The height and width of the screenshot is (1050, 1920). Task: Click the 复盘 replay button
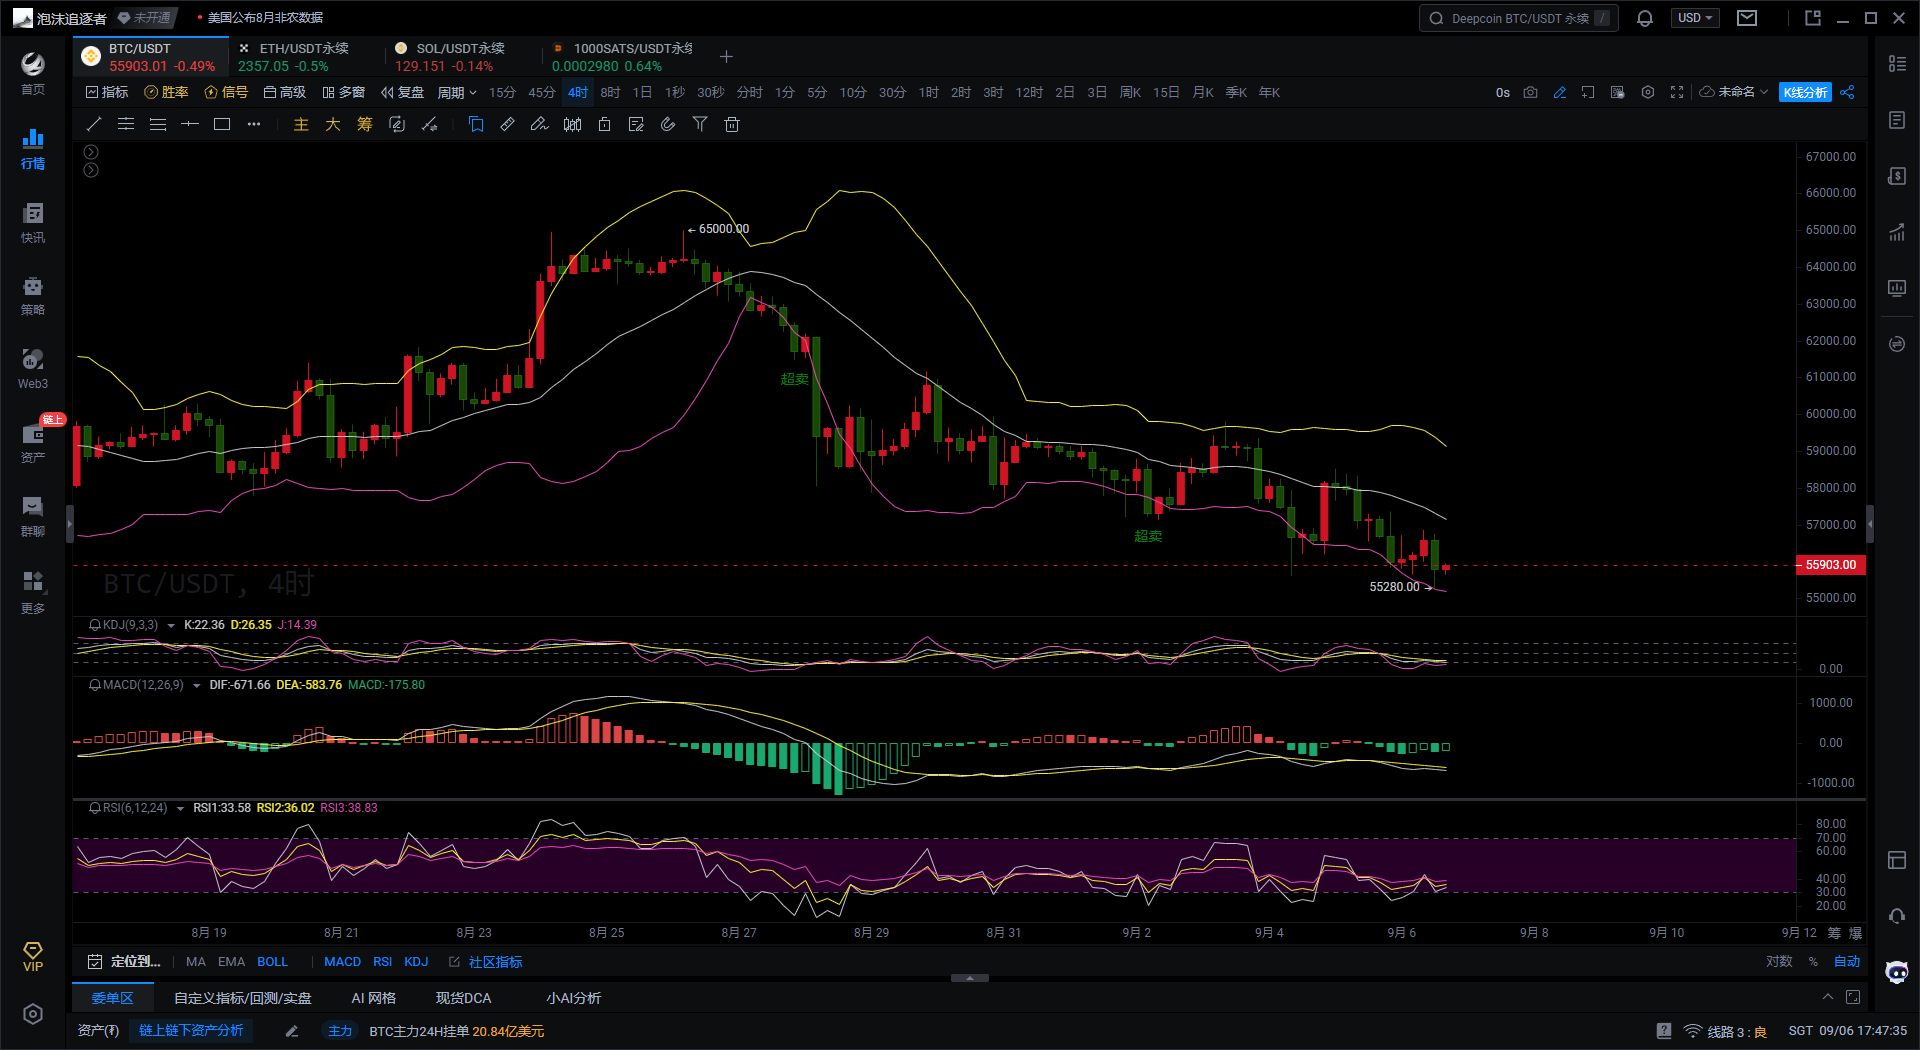pos(402,92)
